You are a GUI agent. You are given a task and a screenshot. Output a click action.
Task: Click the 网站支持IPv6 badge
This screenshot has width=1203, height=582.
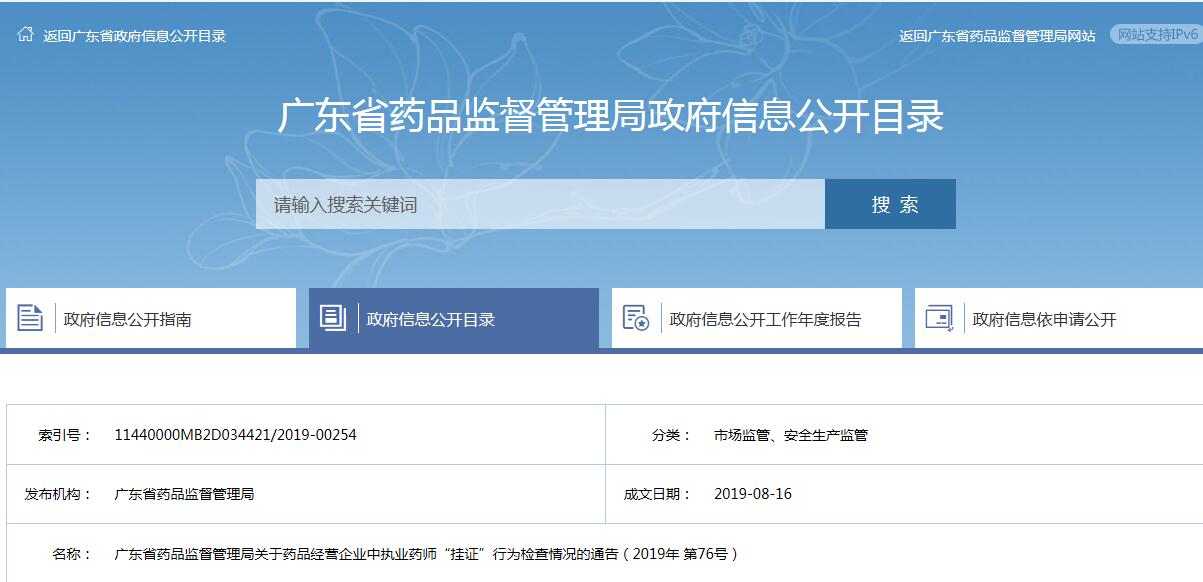[x=1157, y=35]
